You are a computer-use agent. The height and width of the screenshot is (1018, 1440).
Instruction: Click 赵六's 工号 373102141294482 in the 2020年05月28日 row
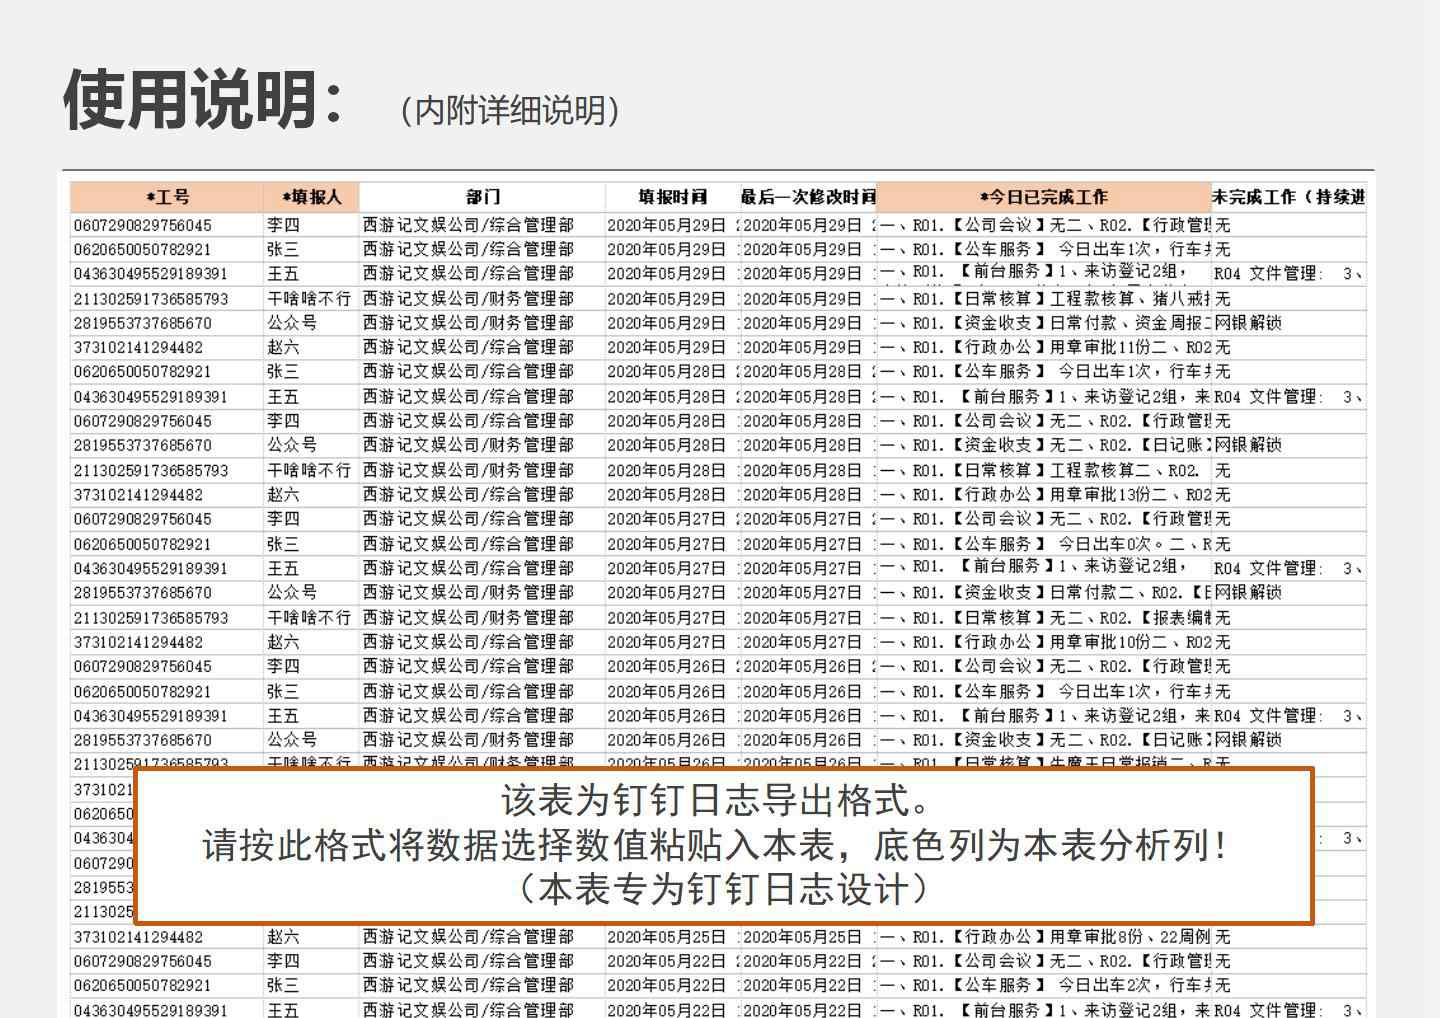(167, 494)
